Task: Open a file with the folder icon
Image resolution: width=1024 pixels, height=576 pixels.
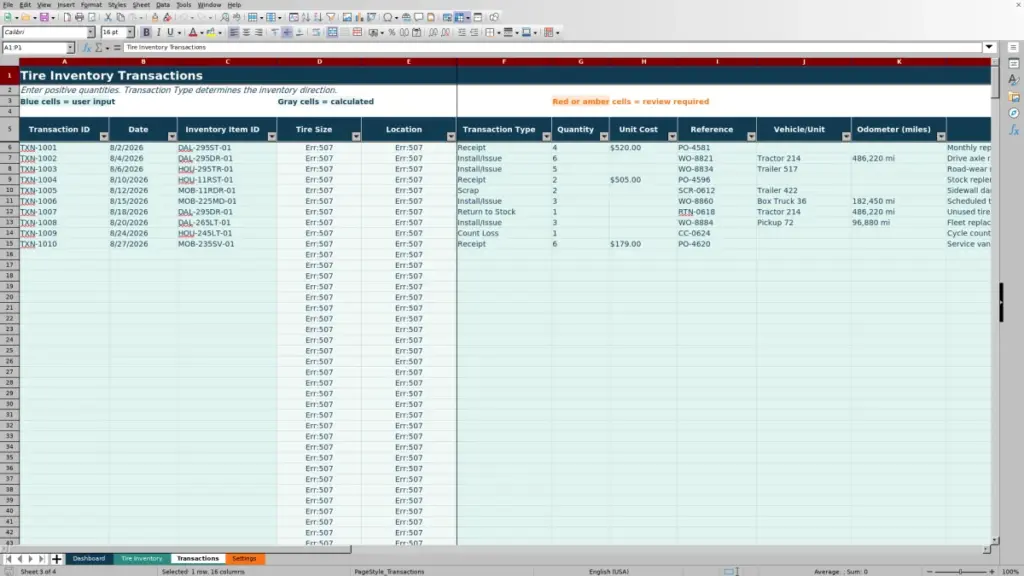Action: click(x=25, y=18)
